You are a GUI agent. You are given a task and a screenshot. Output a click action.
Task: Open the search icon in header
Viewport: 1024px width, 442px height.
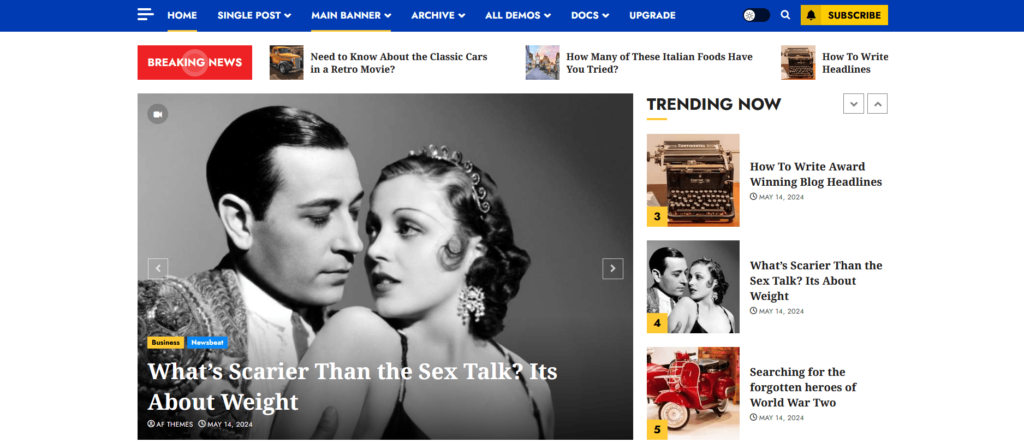[x=785, y=15]
